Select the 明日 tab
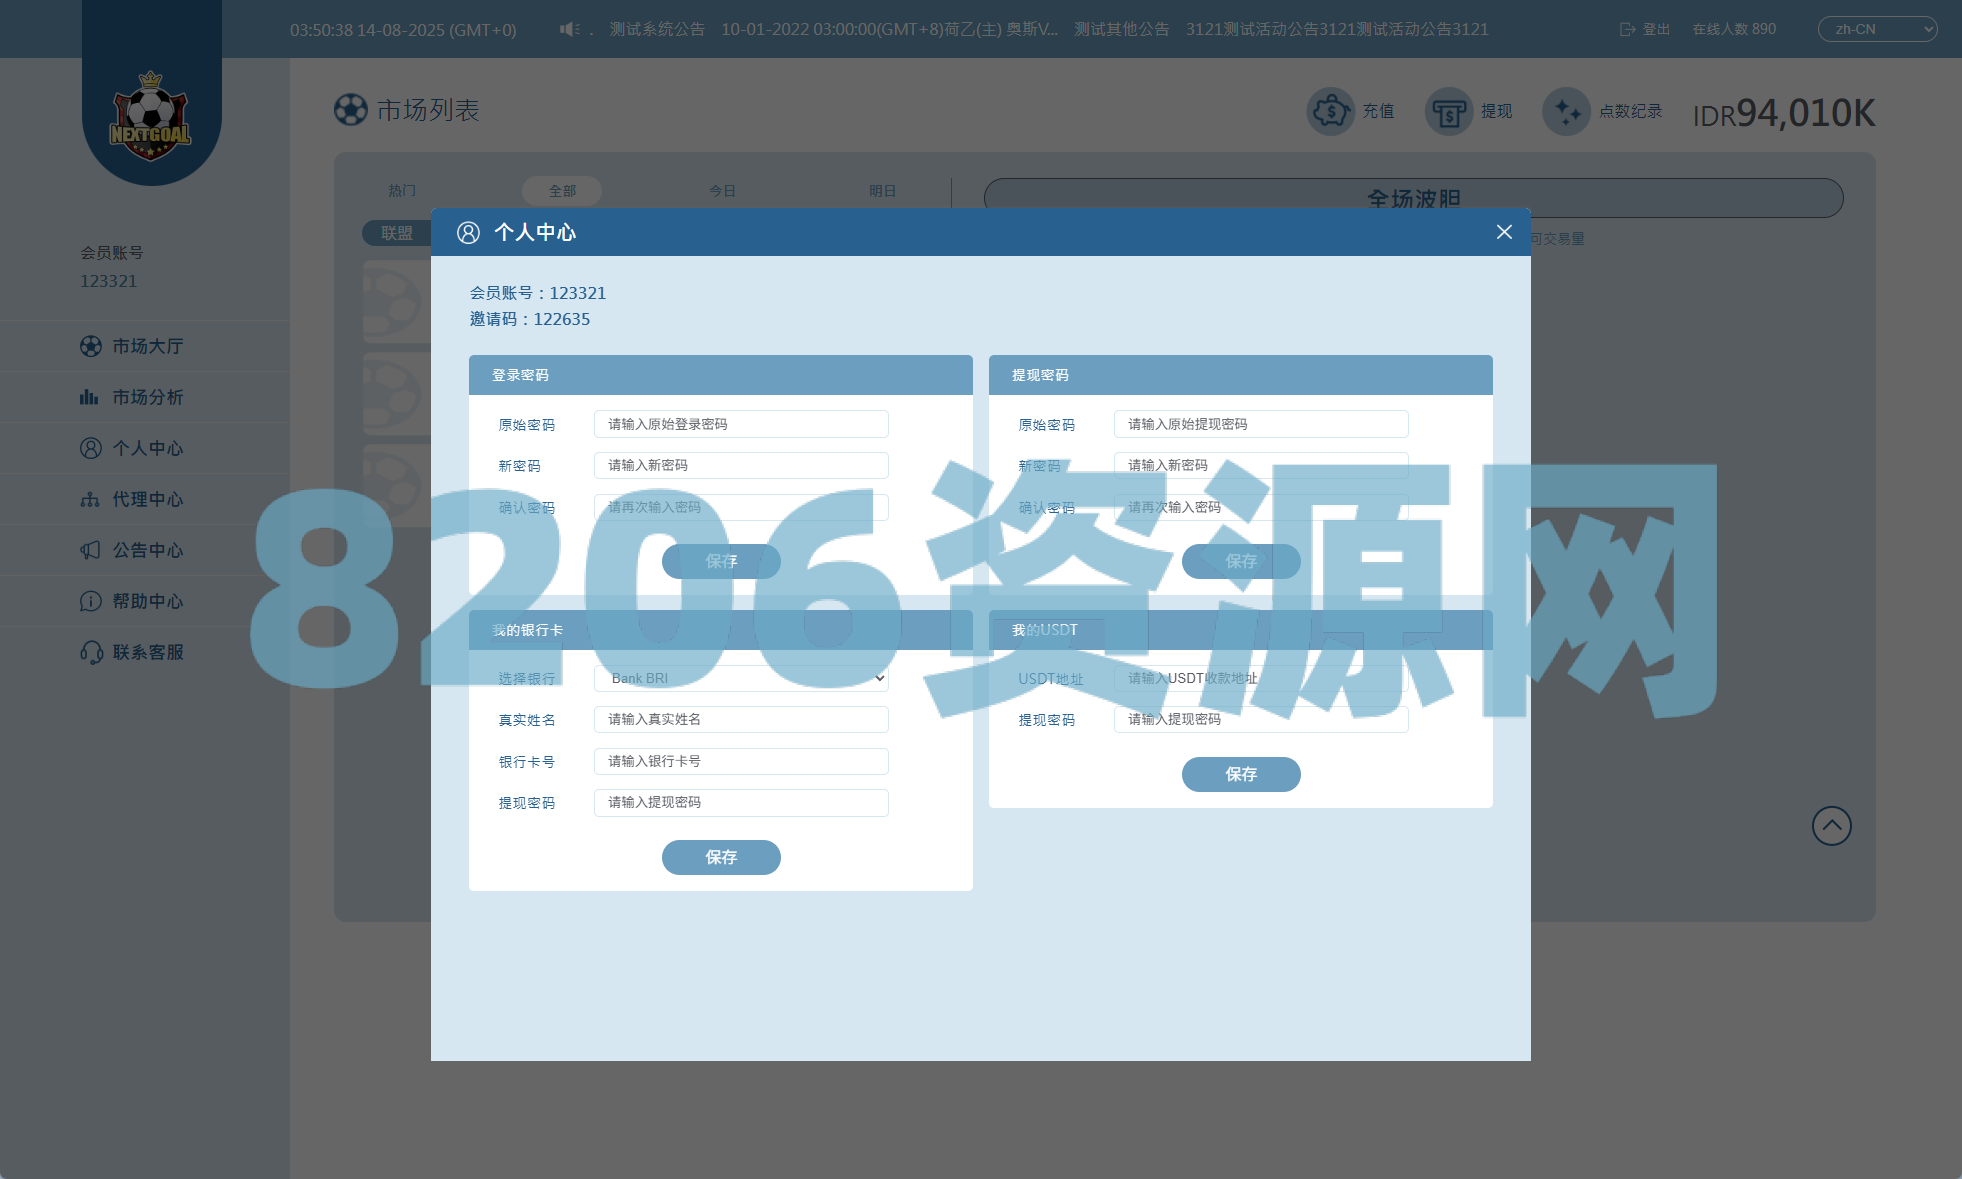The height and width of the screenshot is (1179, 1962). pos(882,190)
